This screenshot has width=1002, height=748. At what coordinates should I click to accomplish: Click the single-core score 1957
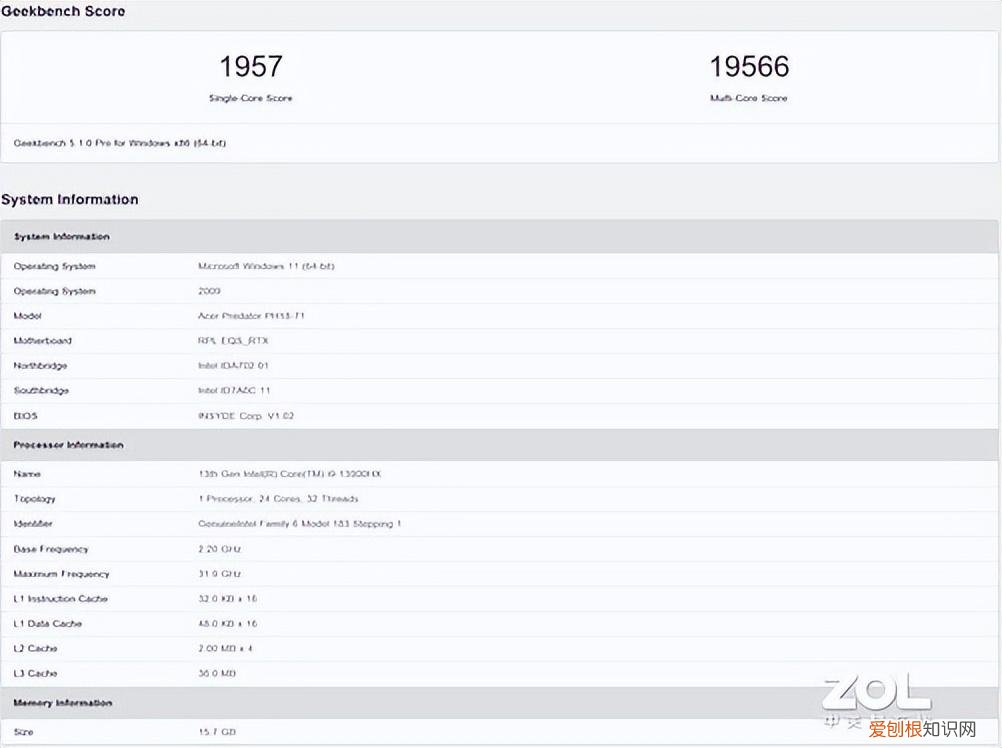point(251,67)
